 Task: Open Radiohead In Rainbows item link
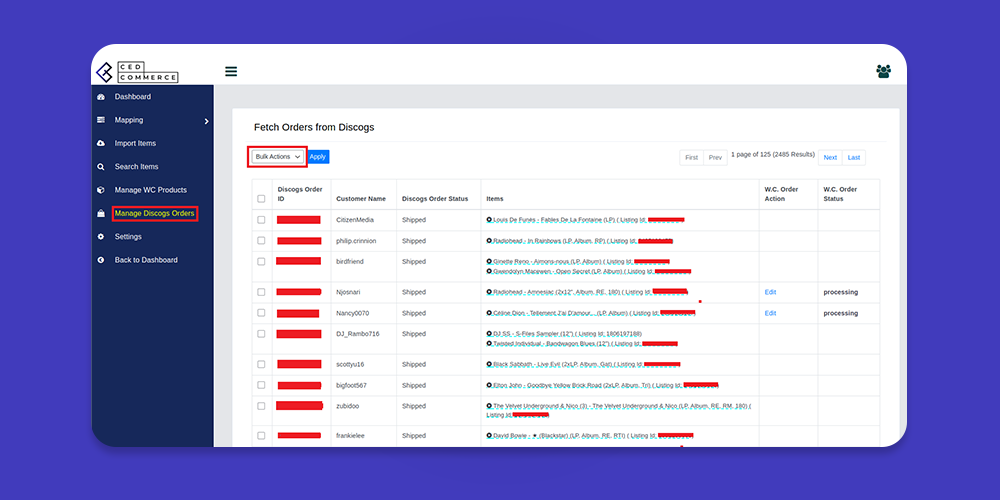(579, 241)
